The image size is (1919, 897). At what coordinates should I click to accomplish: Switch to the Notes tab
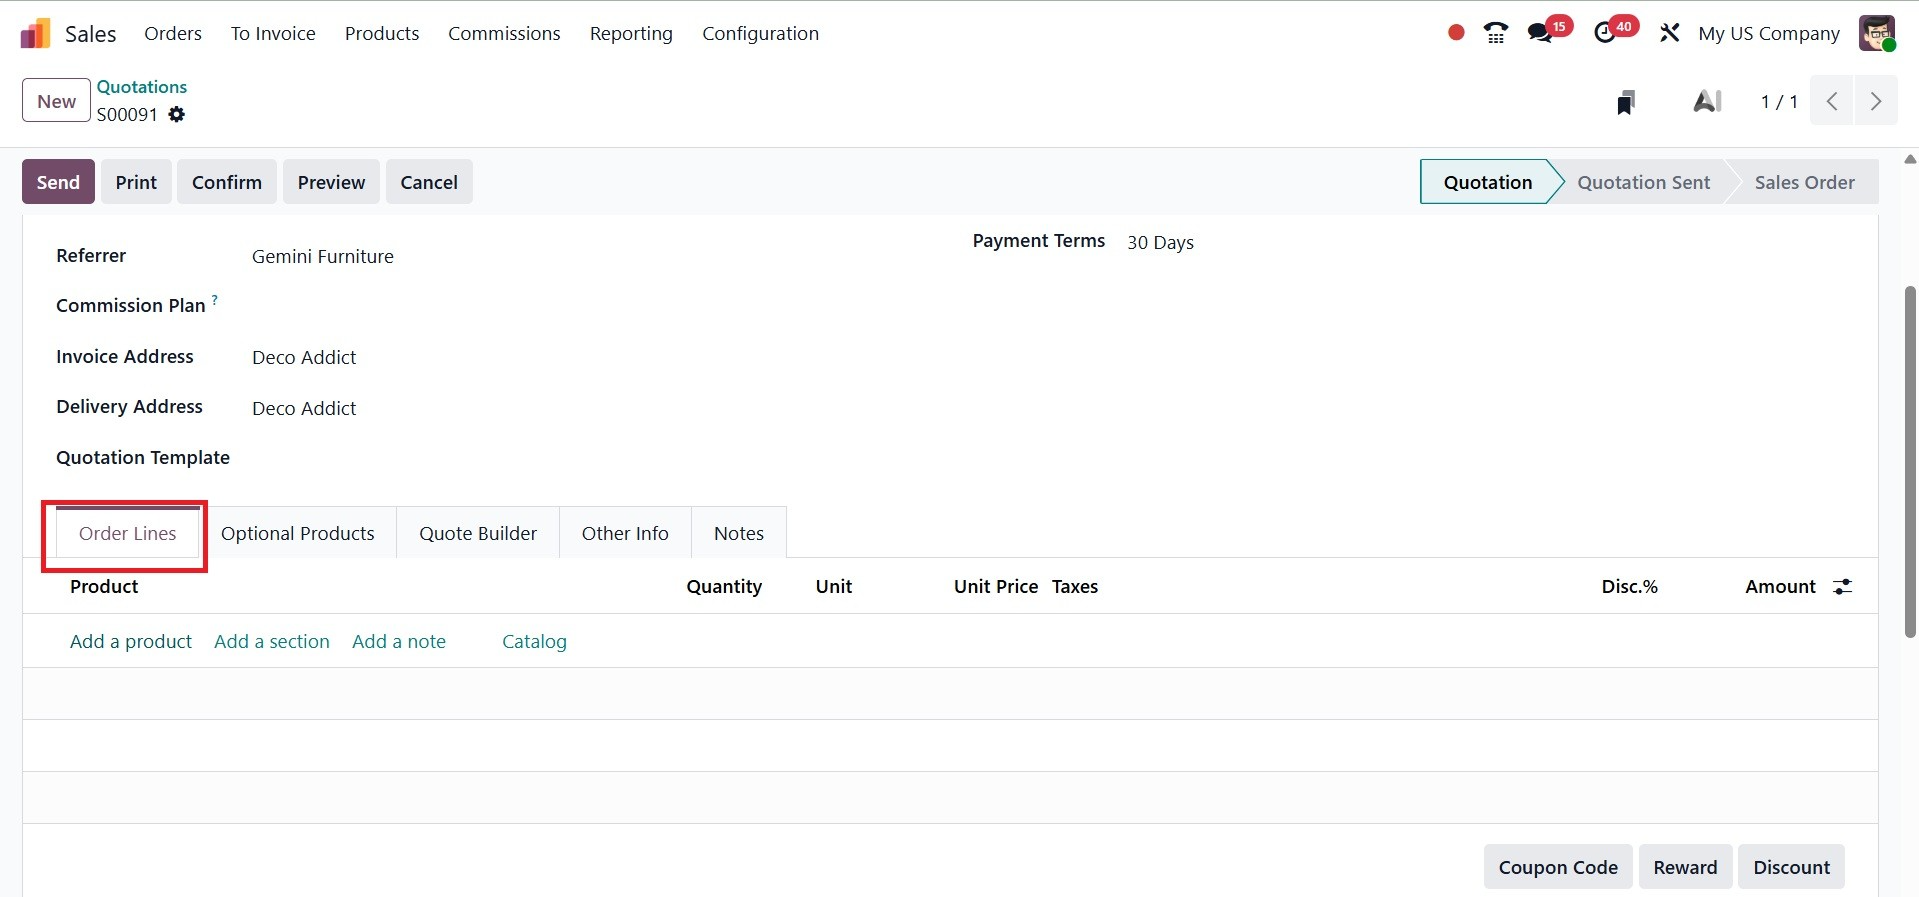click(739, 533)
